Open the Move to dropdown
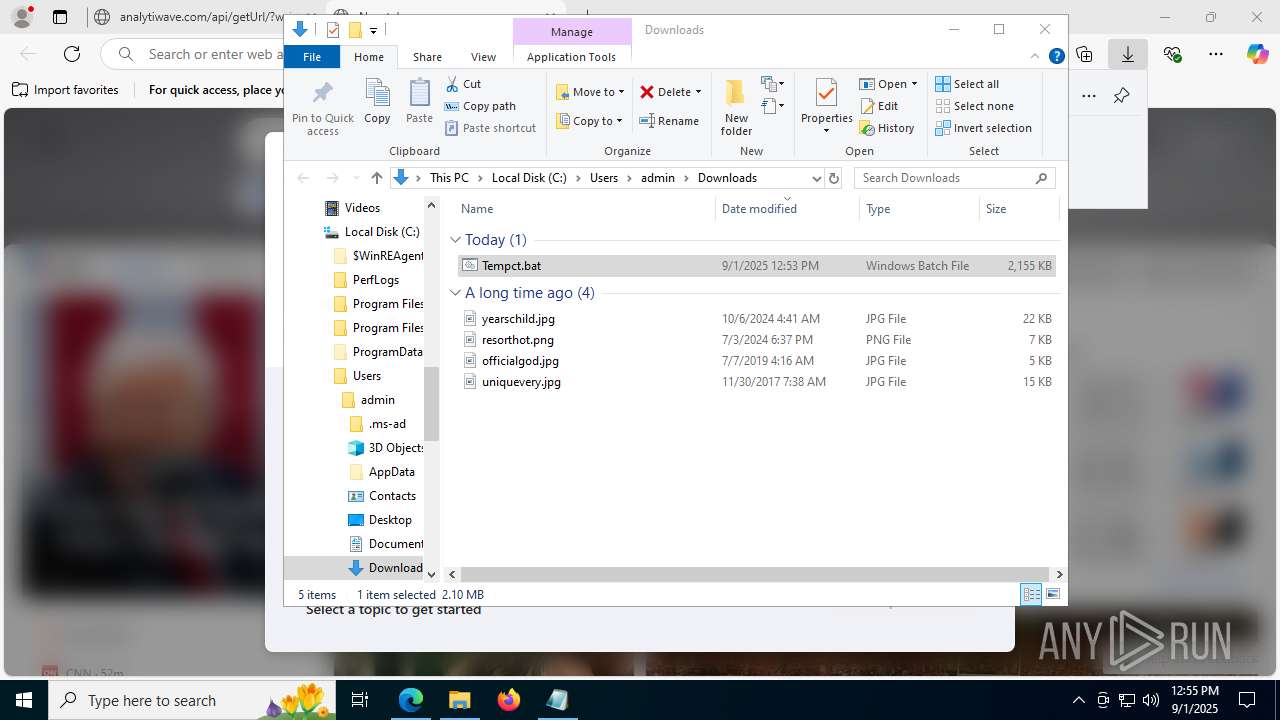Image resolution: width=1280 pixels, height=720 pixels. pos(590,92)
